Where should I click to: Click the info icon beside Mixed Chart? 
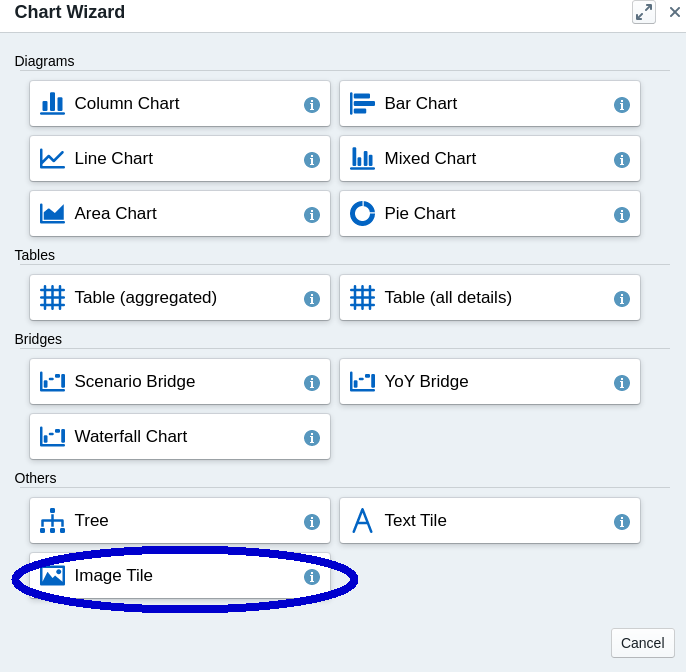click(622, 160)
